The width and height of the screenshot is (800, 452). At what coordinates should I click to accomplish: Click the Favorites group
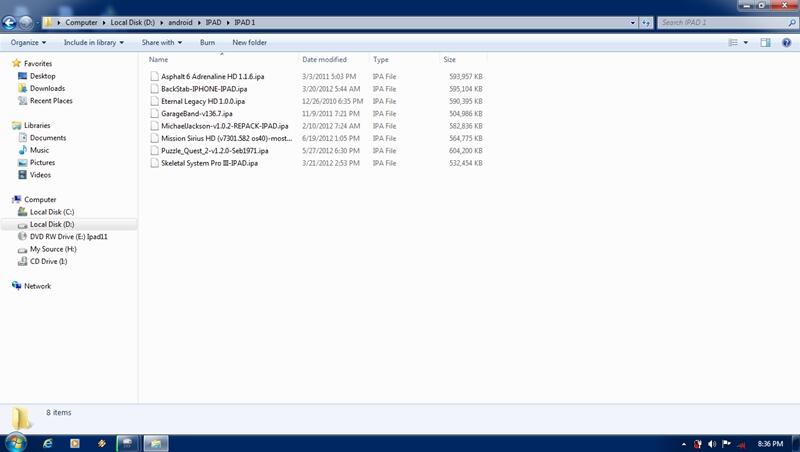click(32, 63)
